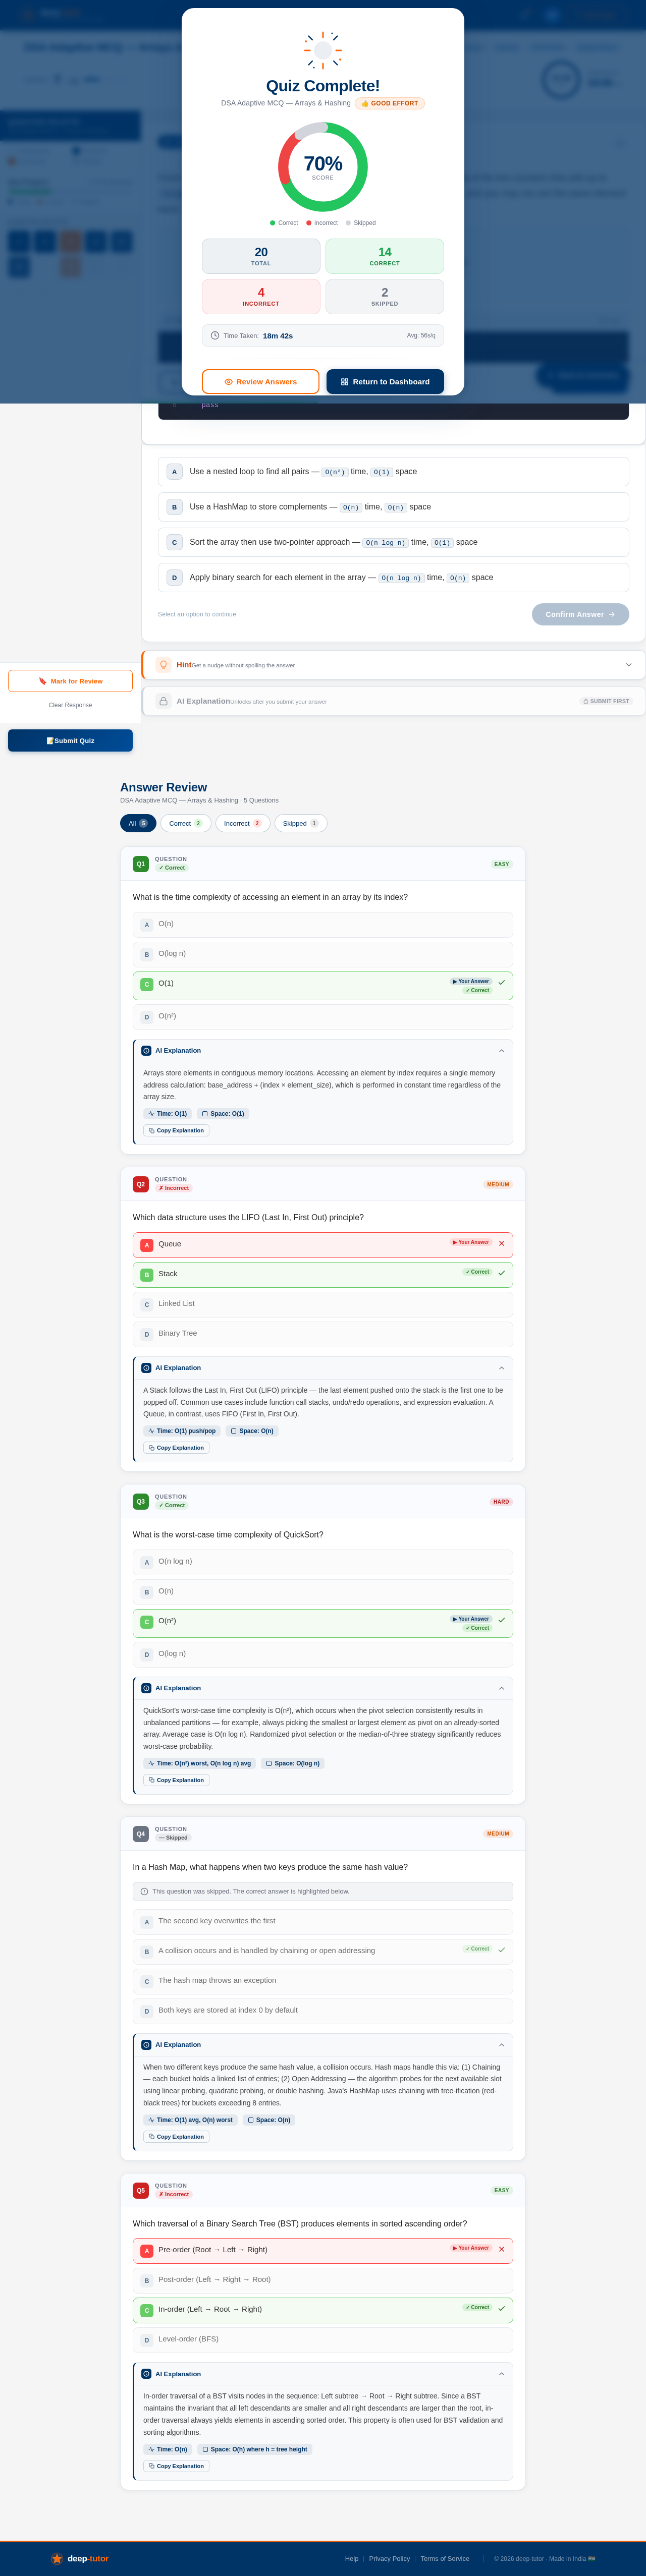Click the AI Explanation icon in Q1
The width and height of the screenshot is (646, 2576).
(x=146, y=1050)
